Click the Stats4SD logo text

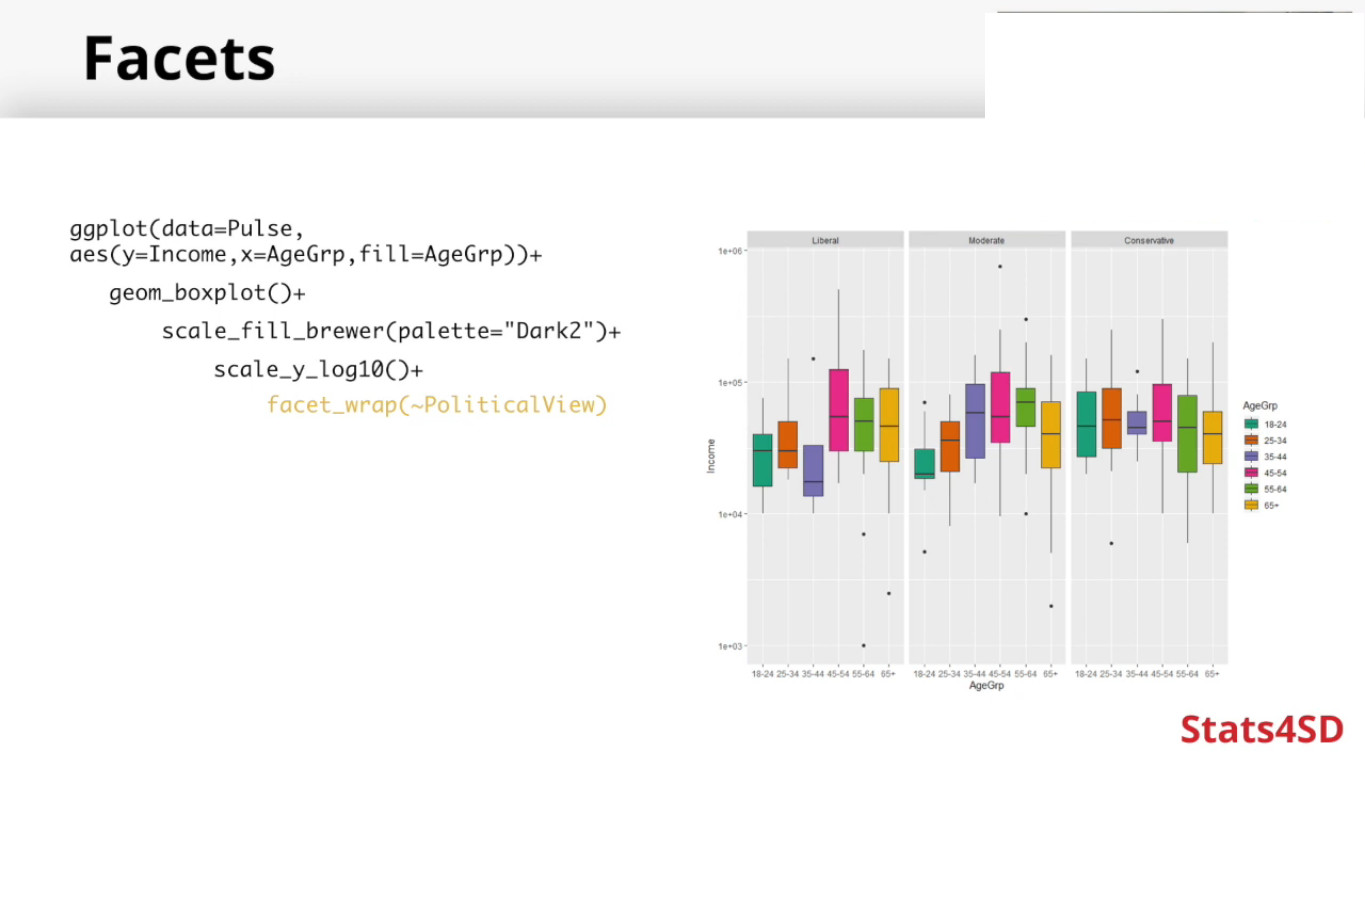[x=1262, y=729]
